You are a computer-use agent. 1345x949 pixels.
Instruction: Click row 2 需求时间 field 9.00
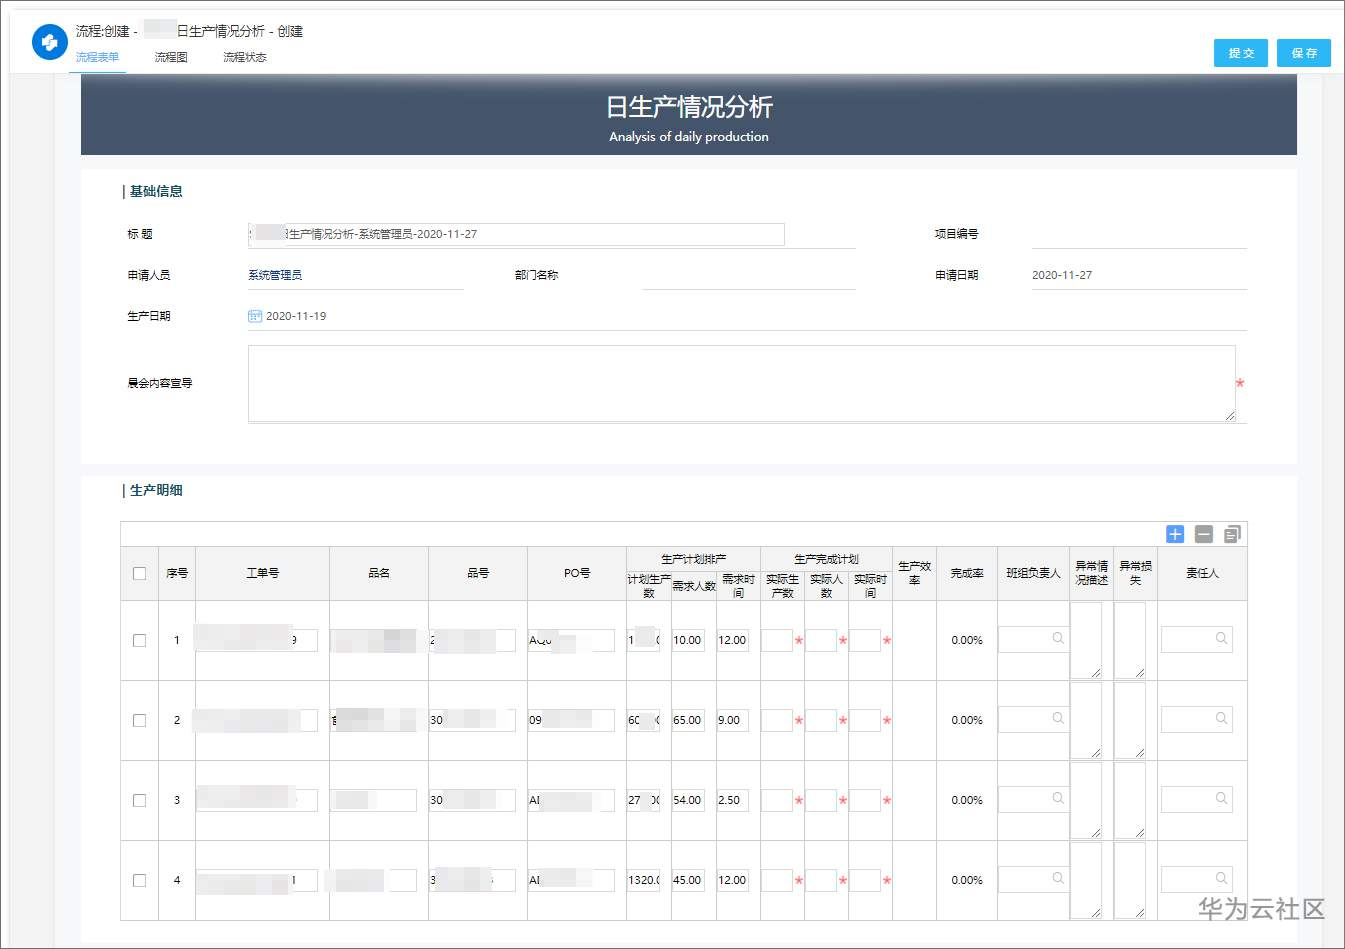point(732,720)
